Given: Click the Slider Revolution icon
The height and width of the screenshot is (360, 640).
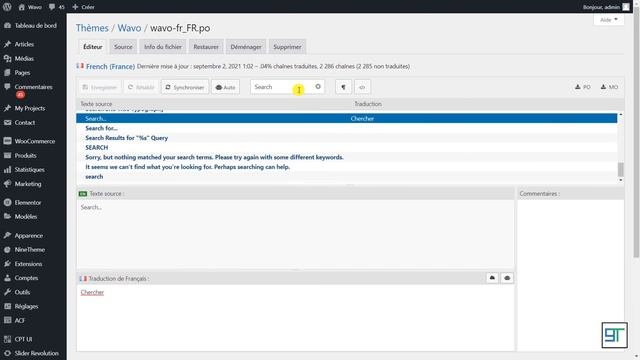Looking at the screenshot, I should 7,353.
